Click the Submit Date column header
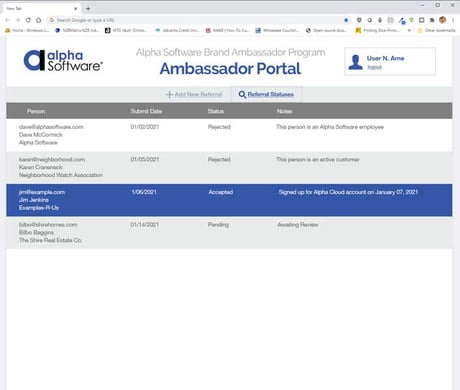This screenshot has width=460, height=390. [x=146, y=111]
